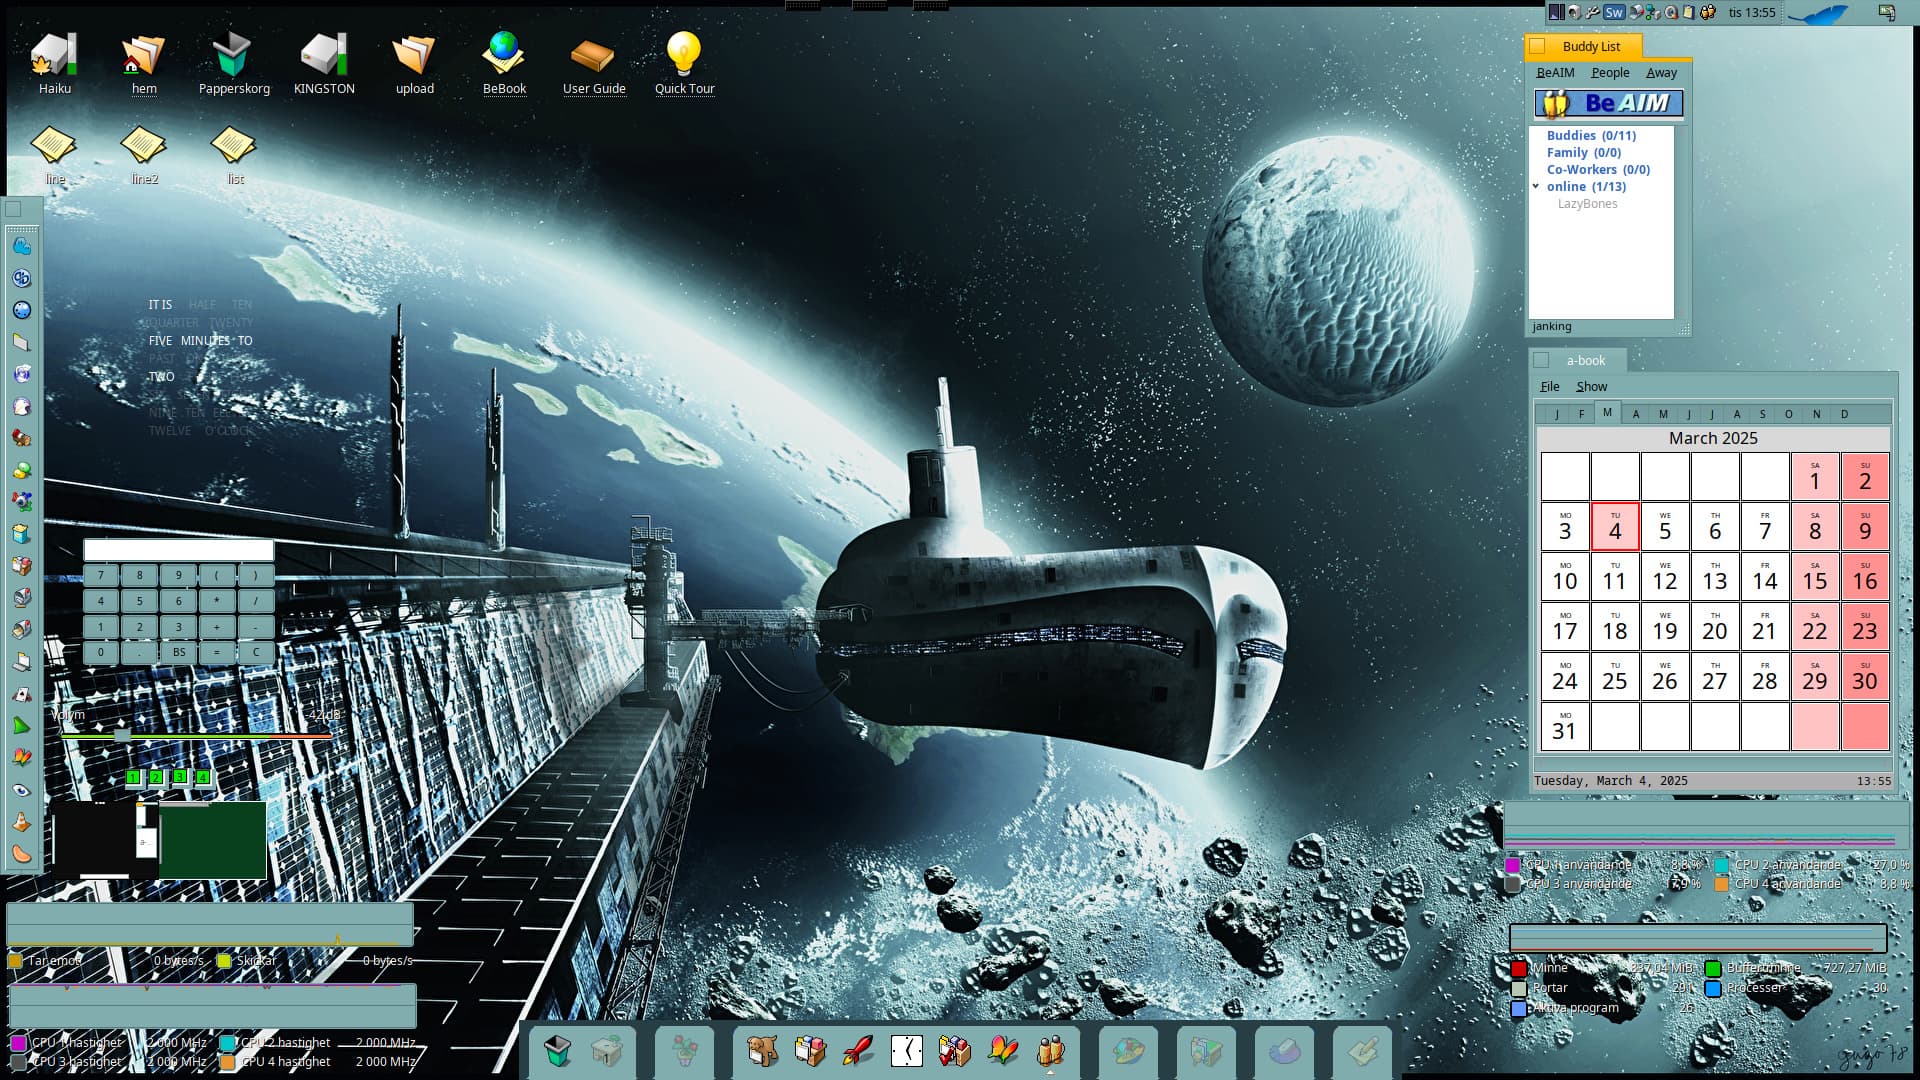The image size is (1920, 1080).
Task: Open the traffic cone icon in left launcher
Action: (x=21, y=822)
